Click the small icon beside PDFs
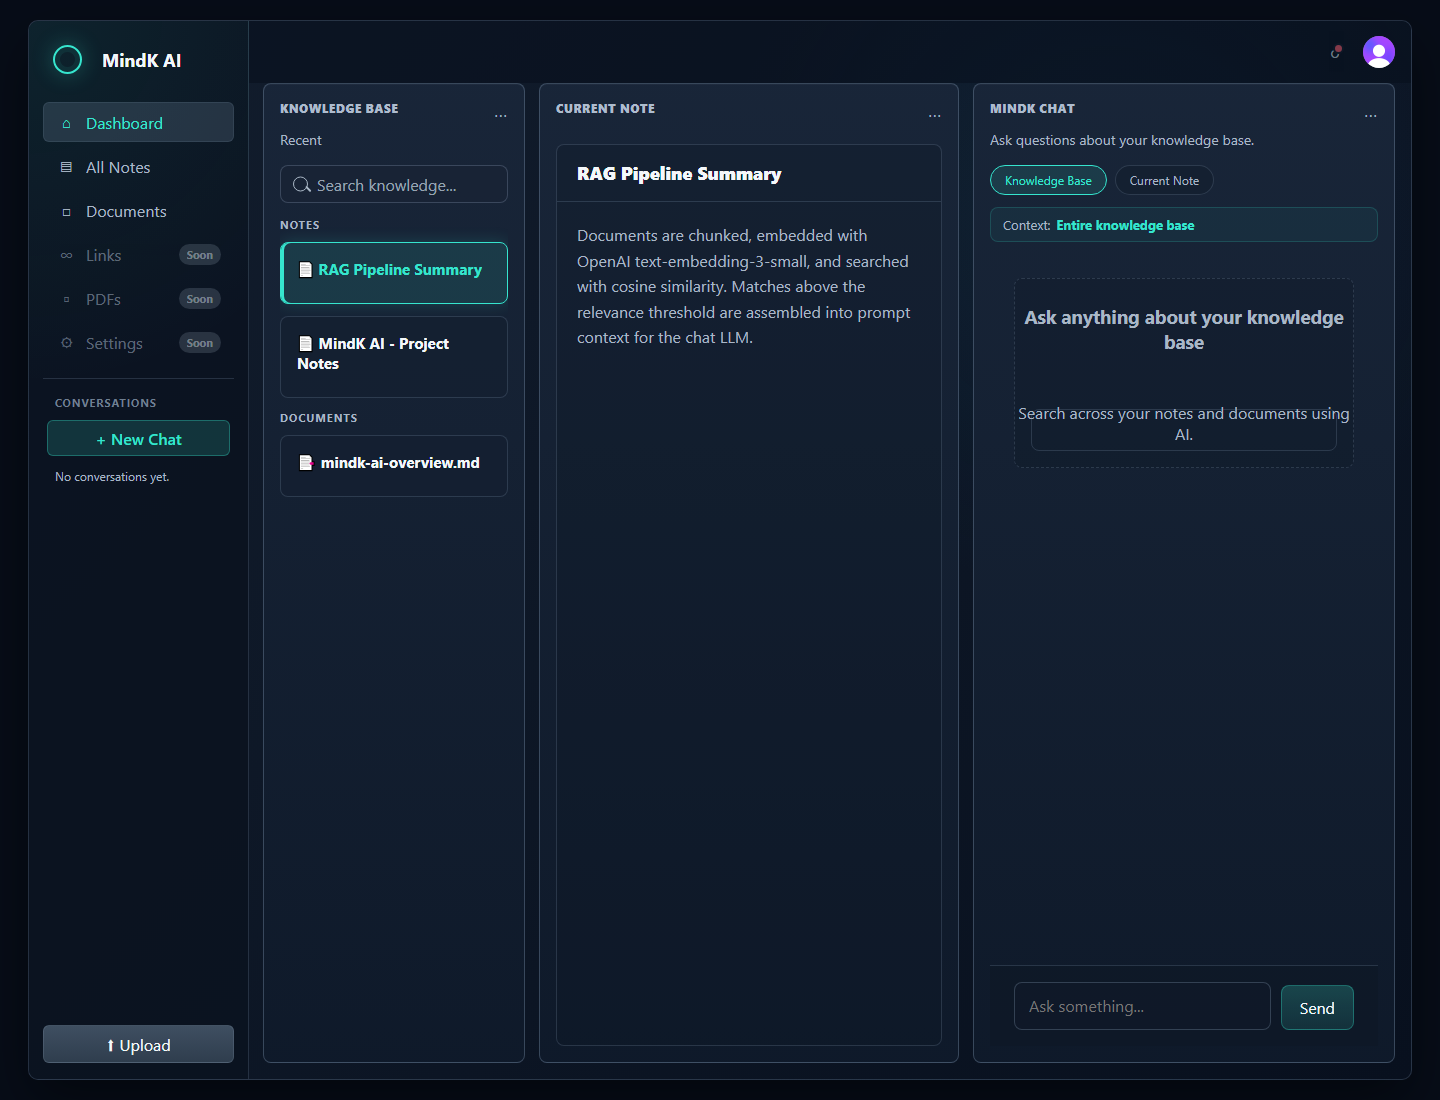This screenshot has width=1440, height=1100. click(x=66, y=300)
